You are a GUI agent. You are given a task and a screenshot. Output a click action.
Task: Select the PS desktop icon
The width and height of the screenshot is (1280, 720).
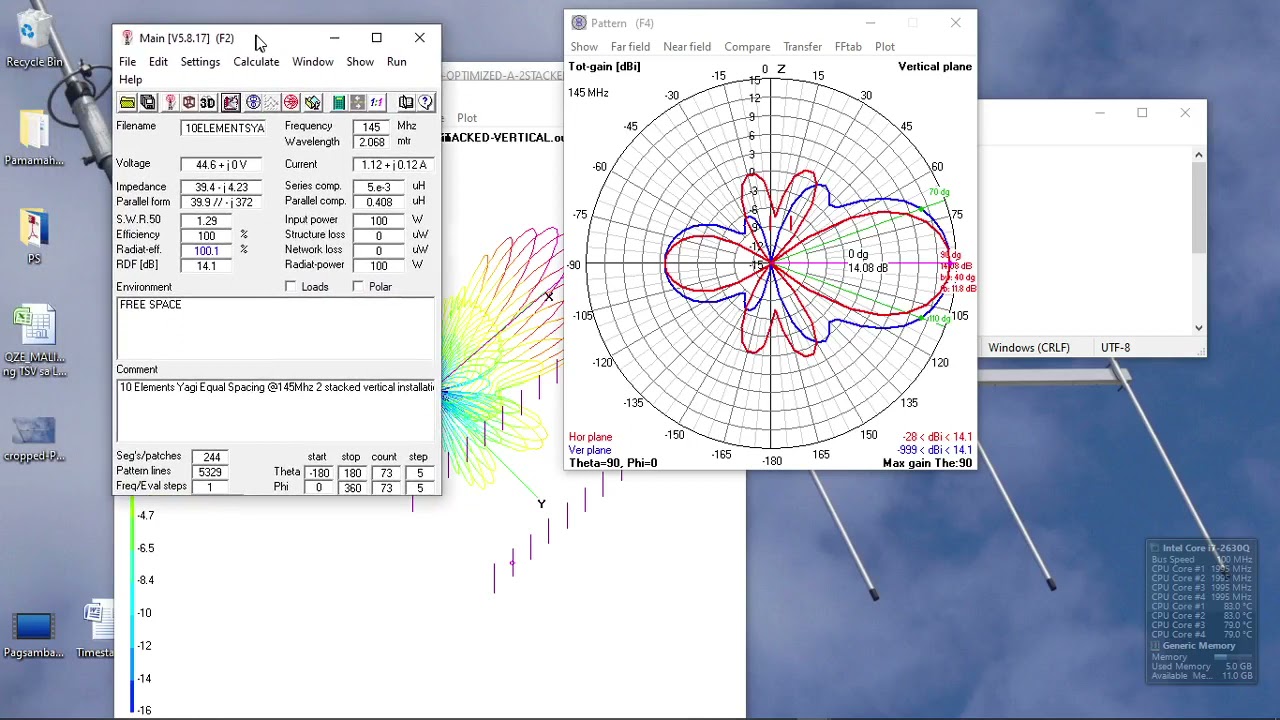pyautogui.click(x=34, y=236)
